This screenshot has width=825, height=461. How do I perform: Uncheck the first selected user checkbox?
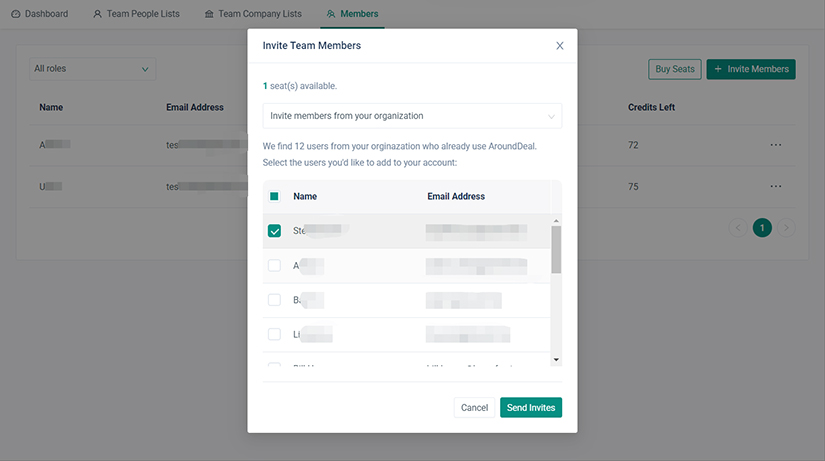[x=275, y=231]
